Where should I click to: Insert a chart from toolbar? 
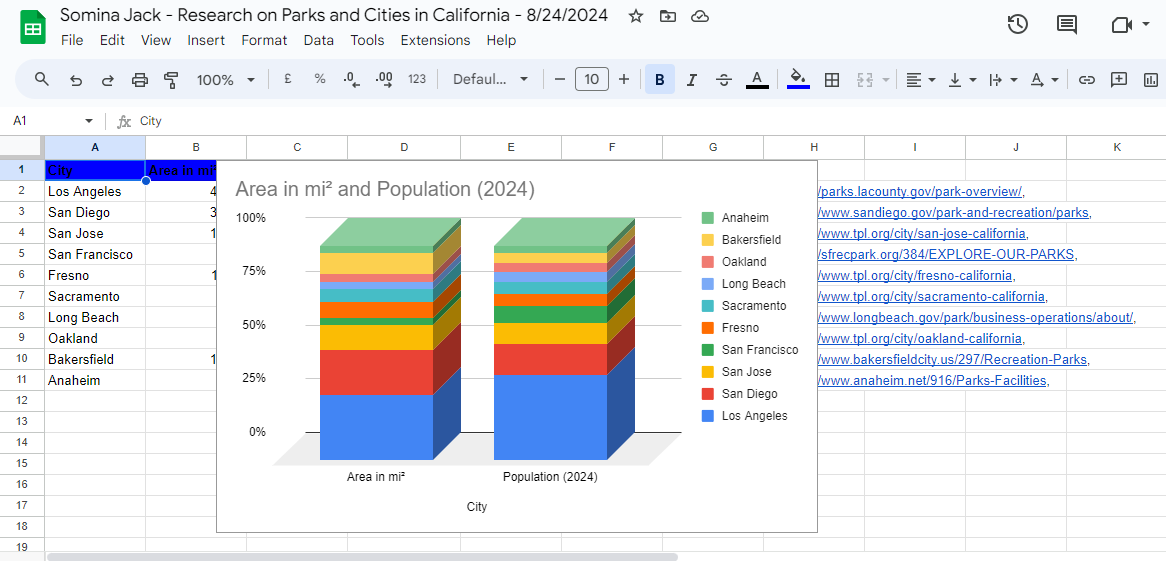tap(1150, 80)
